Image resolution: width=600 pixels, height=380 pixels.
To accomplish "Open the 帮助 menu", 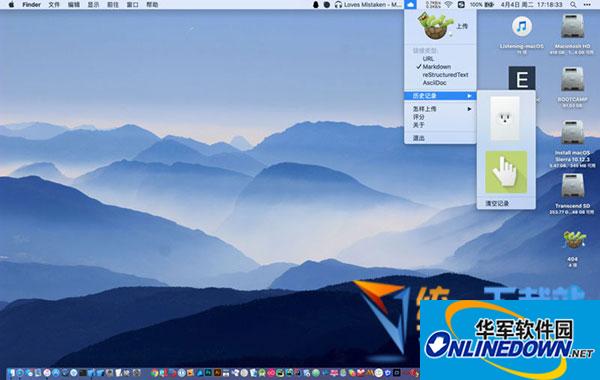I will (x=152, y=5).
